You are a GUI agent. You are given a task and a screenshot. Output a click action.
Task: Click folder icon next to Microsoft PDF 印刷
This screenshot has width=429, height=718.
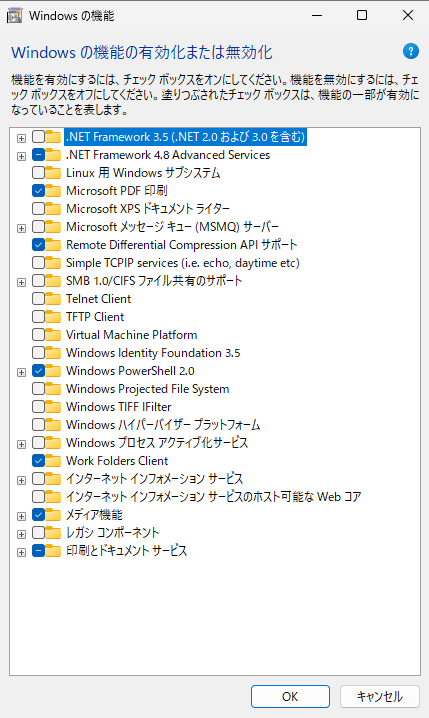point(53,190)
